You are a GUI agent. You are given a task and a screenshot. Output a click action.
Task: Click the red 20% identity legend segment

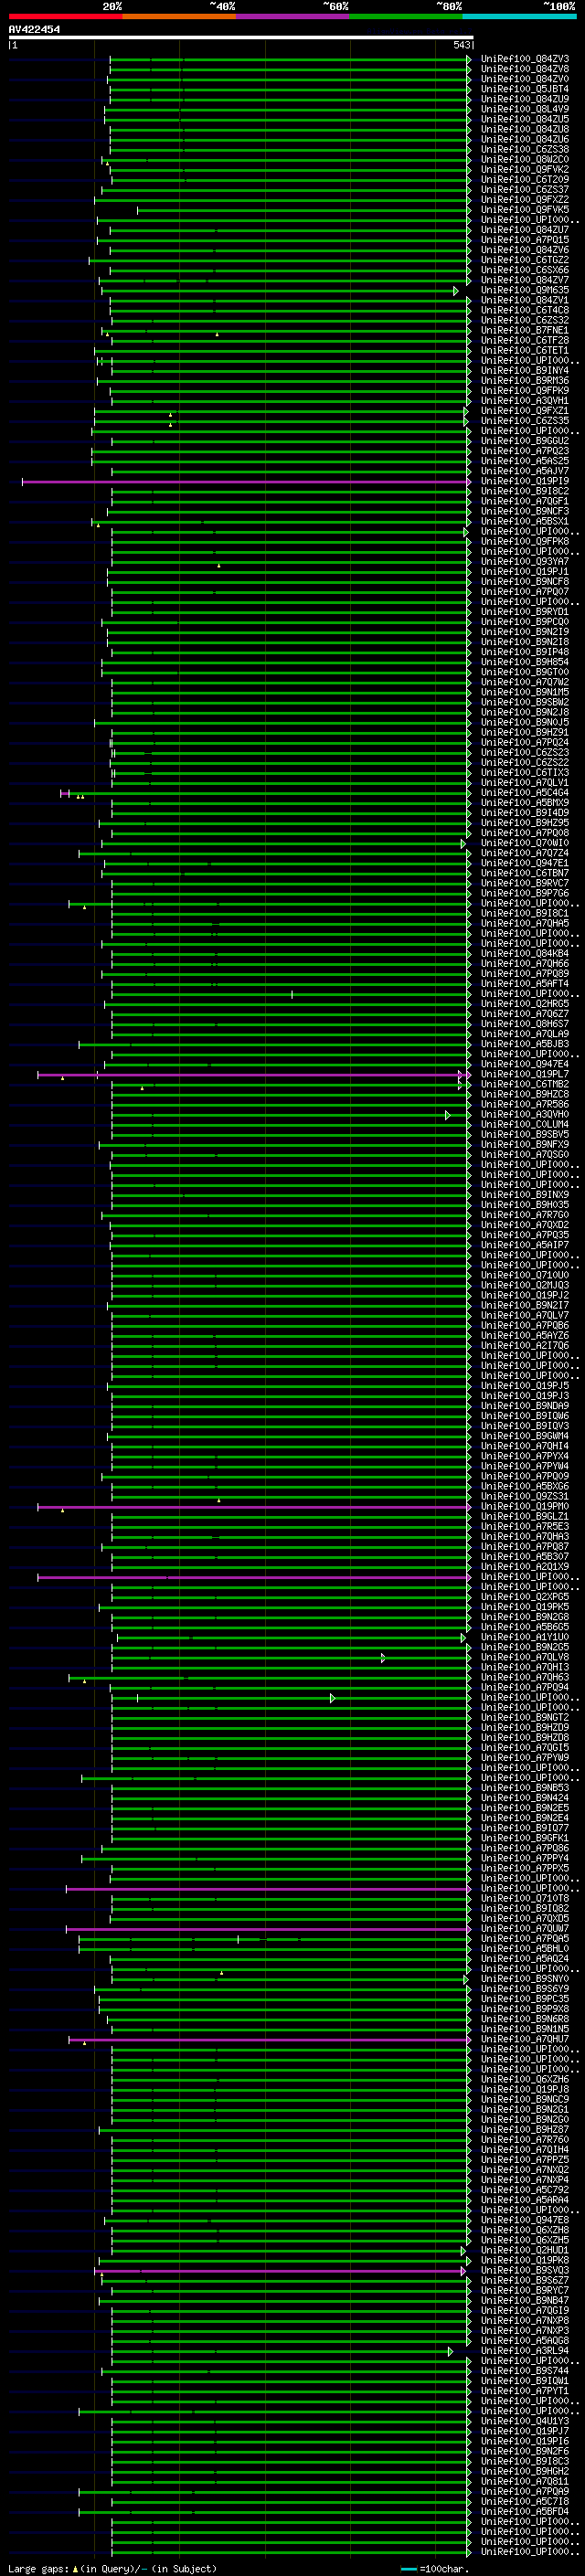[65, 16]
